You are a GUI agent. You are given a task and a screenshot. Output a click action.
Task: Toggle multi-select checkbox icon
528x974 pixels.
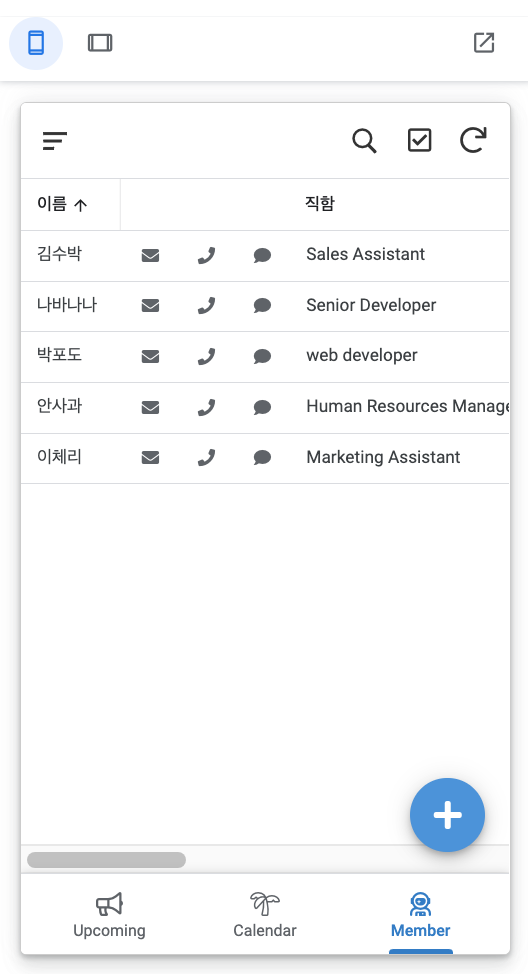click(x=419, y=140)
